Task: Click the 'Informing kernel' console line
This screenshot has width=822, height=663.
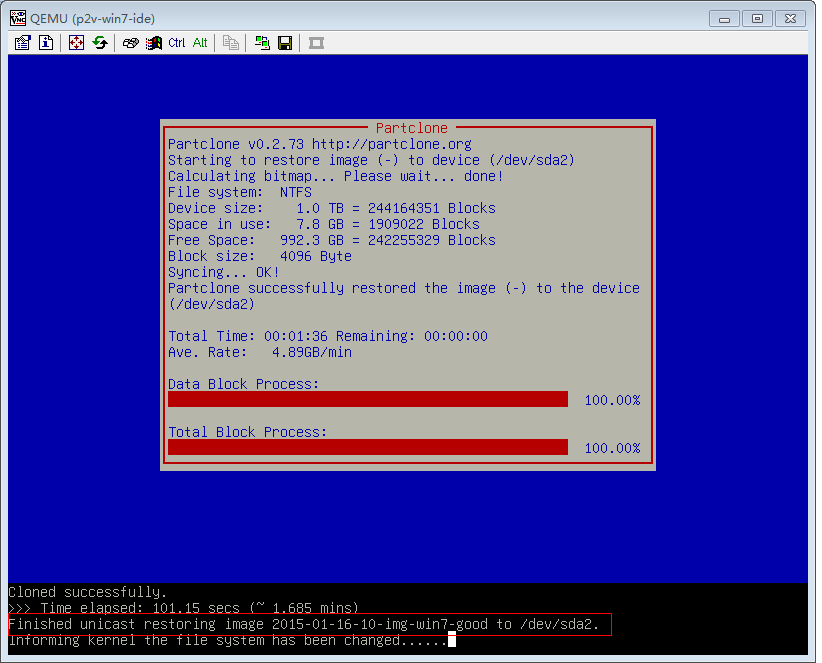Action: click(x=228, y=640)
